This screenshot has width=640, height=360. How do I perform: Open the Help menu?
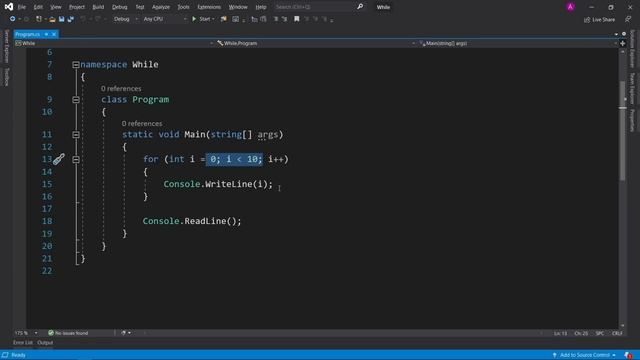tap(261, 7)
